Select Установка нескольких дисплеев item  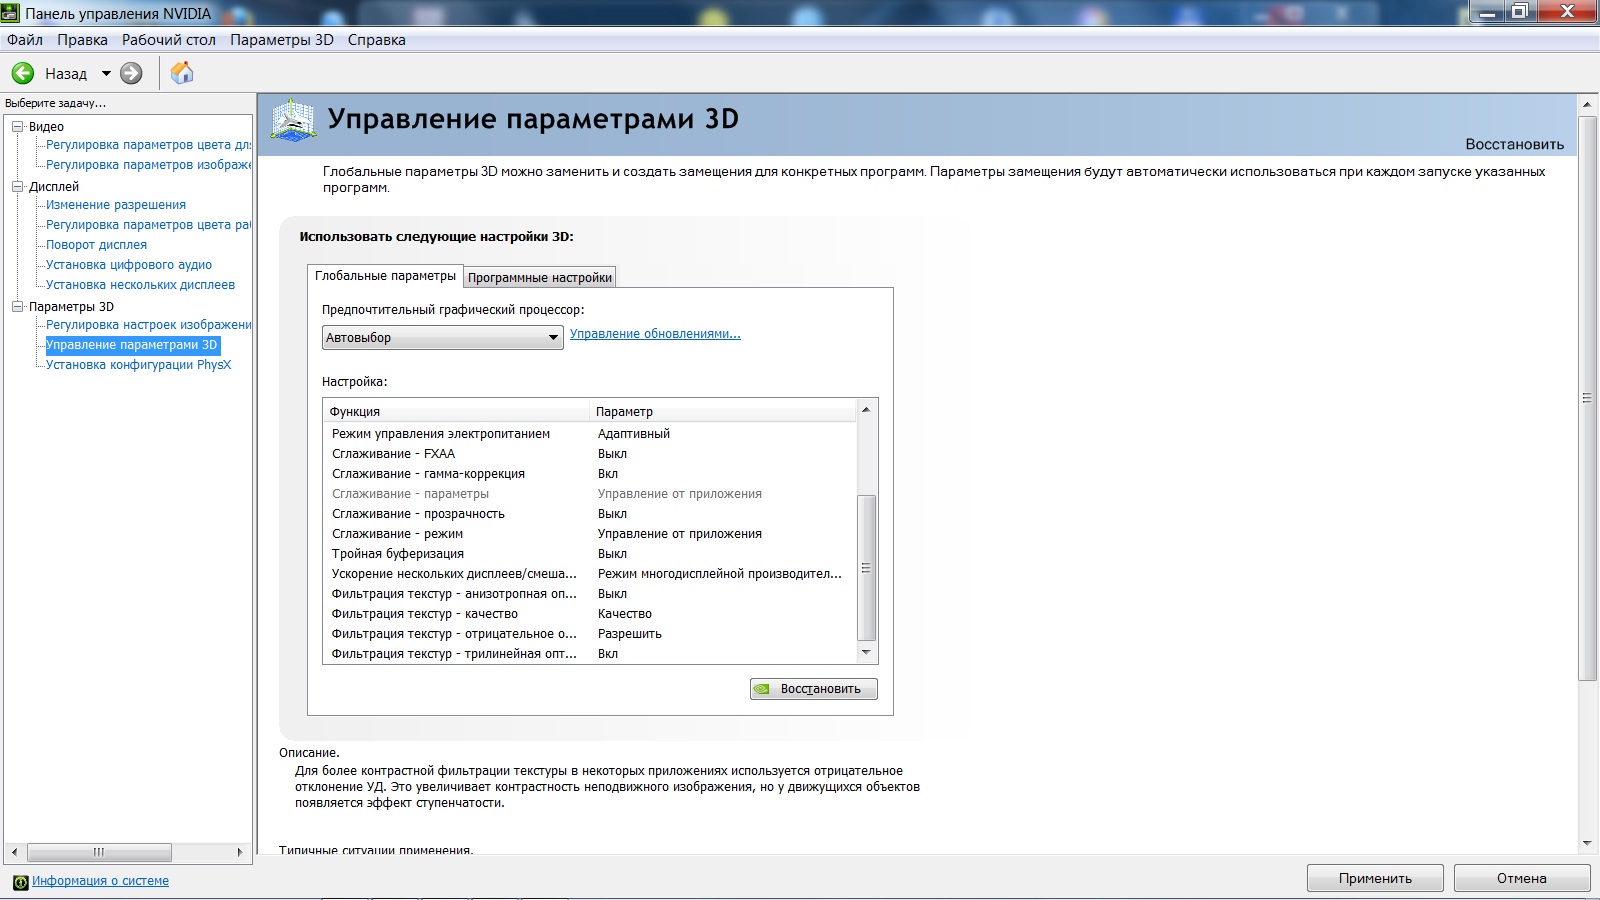[140, 285]
